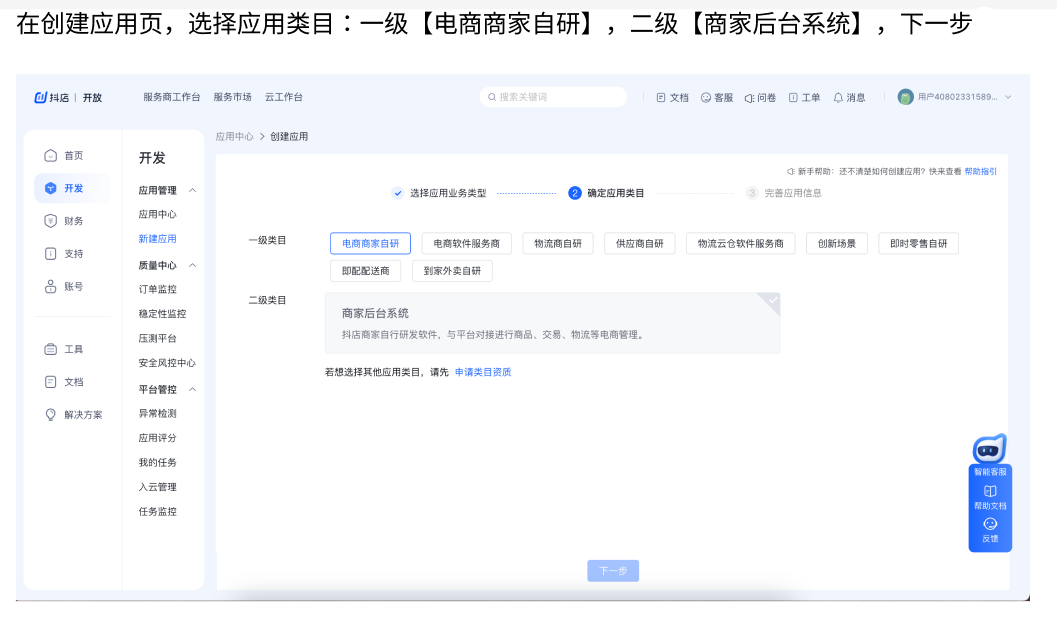1057x617 pixels.
Task: Select 物流商自研 category
Action: 557,243
